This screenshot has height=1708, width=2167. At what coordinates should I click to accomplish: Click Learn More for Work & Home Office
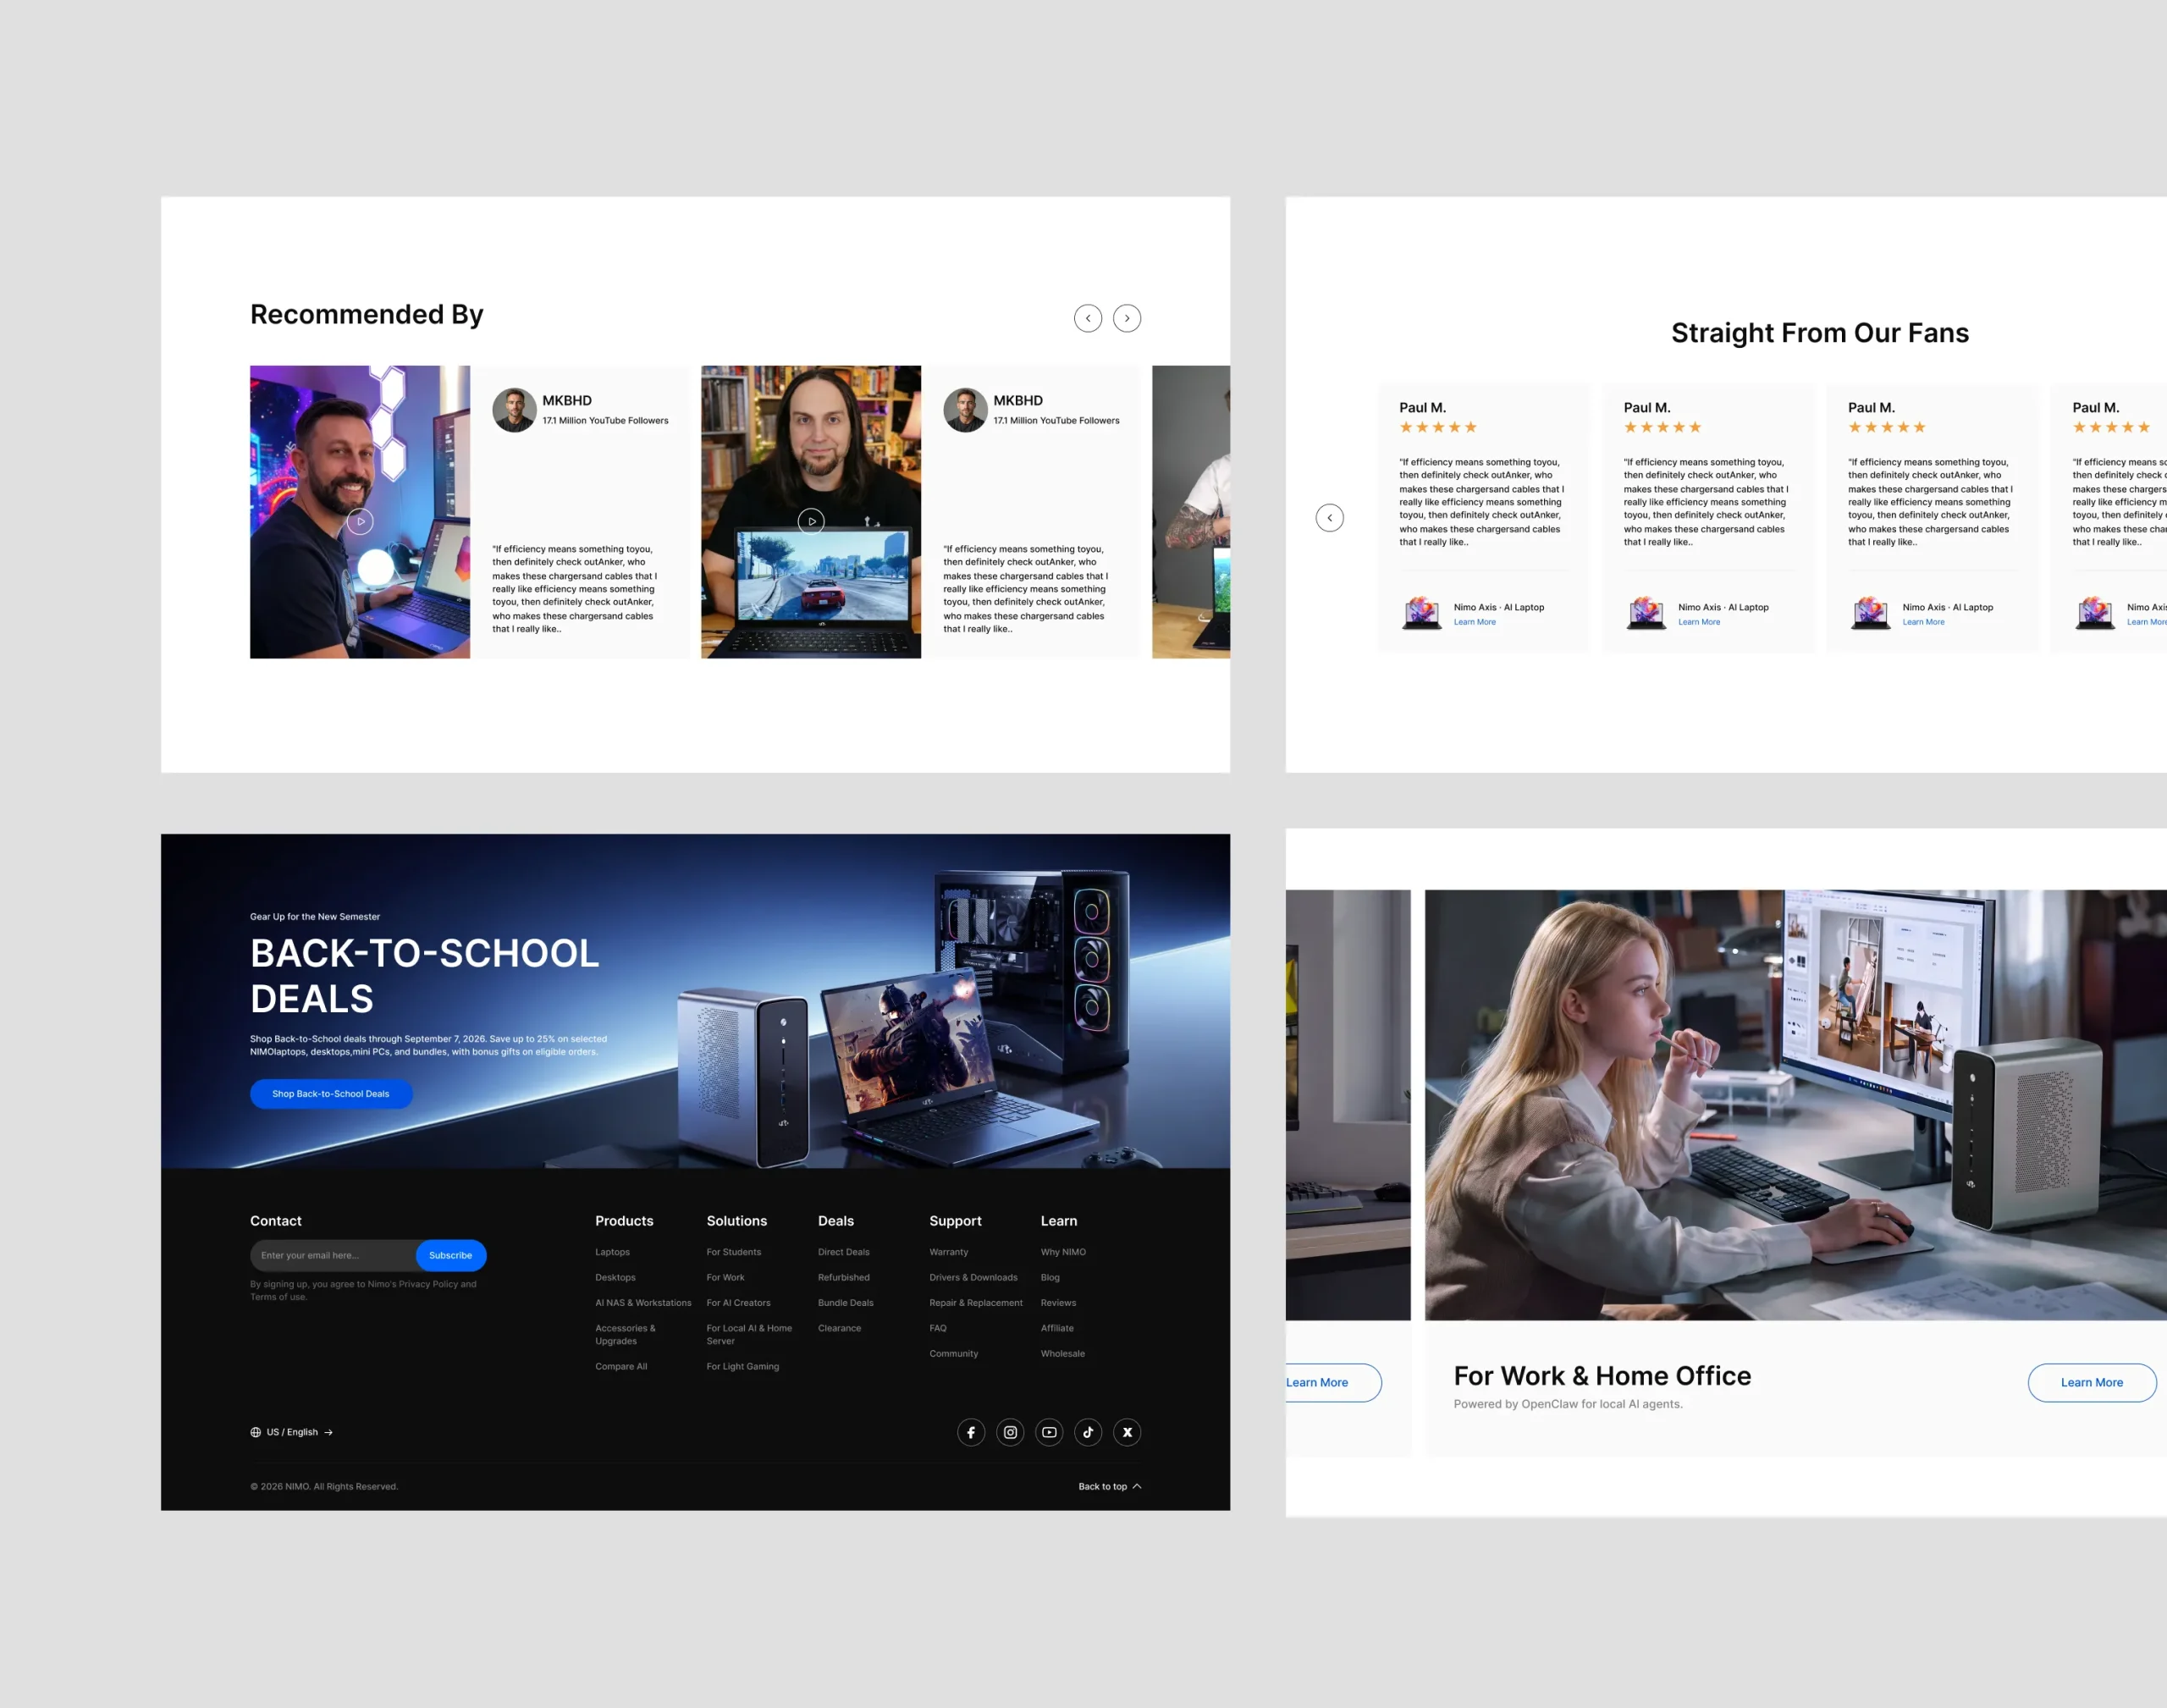[x=2091, y=1382]
